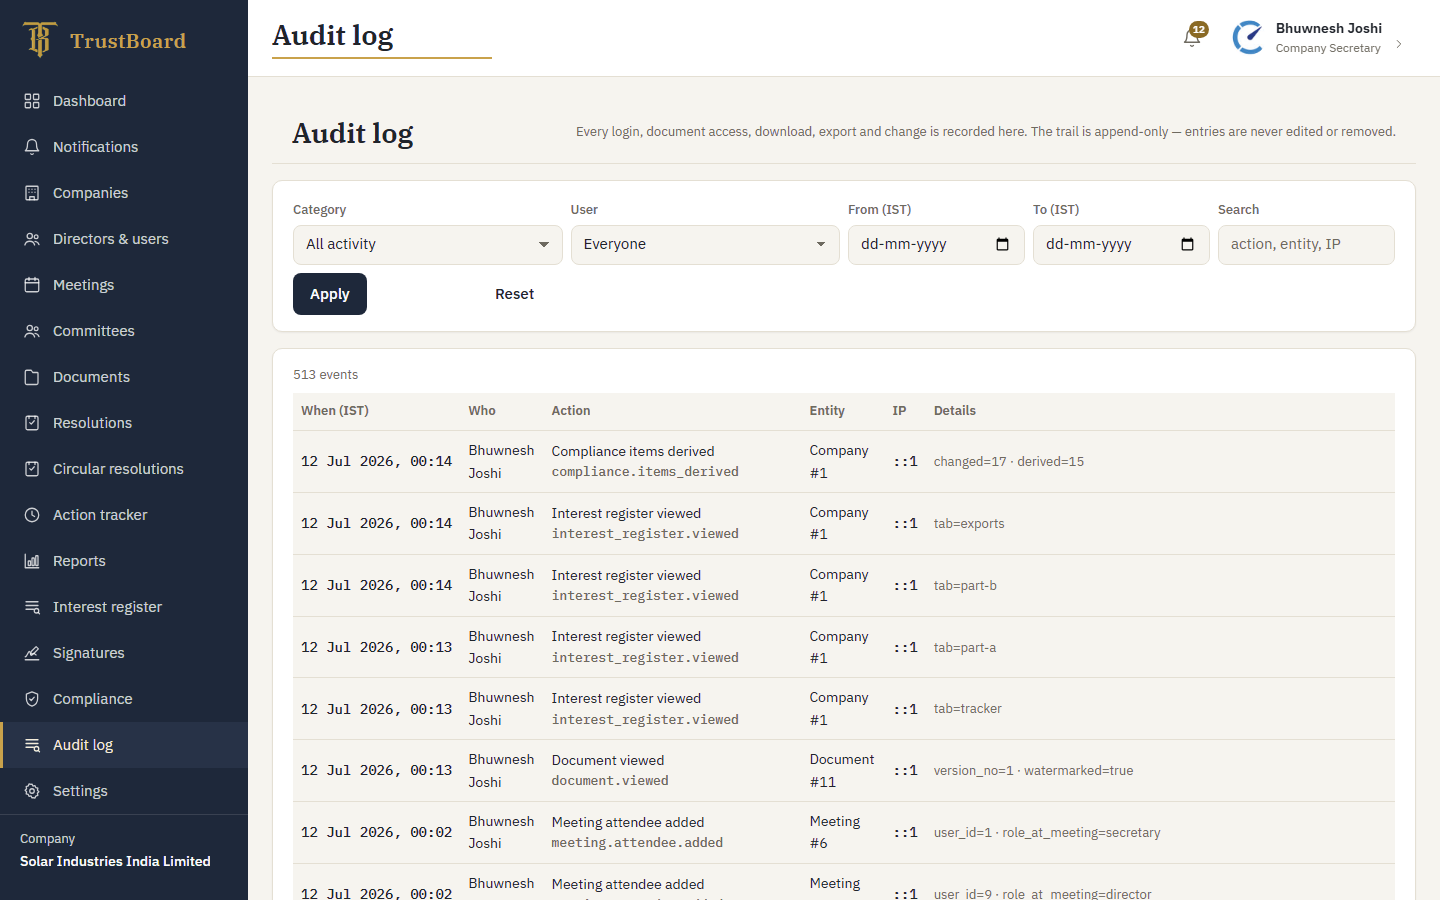Click the 'Action' column header
Viewport: 1440px width, 900px height.
point(571,411)
